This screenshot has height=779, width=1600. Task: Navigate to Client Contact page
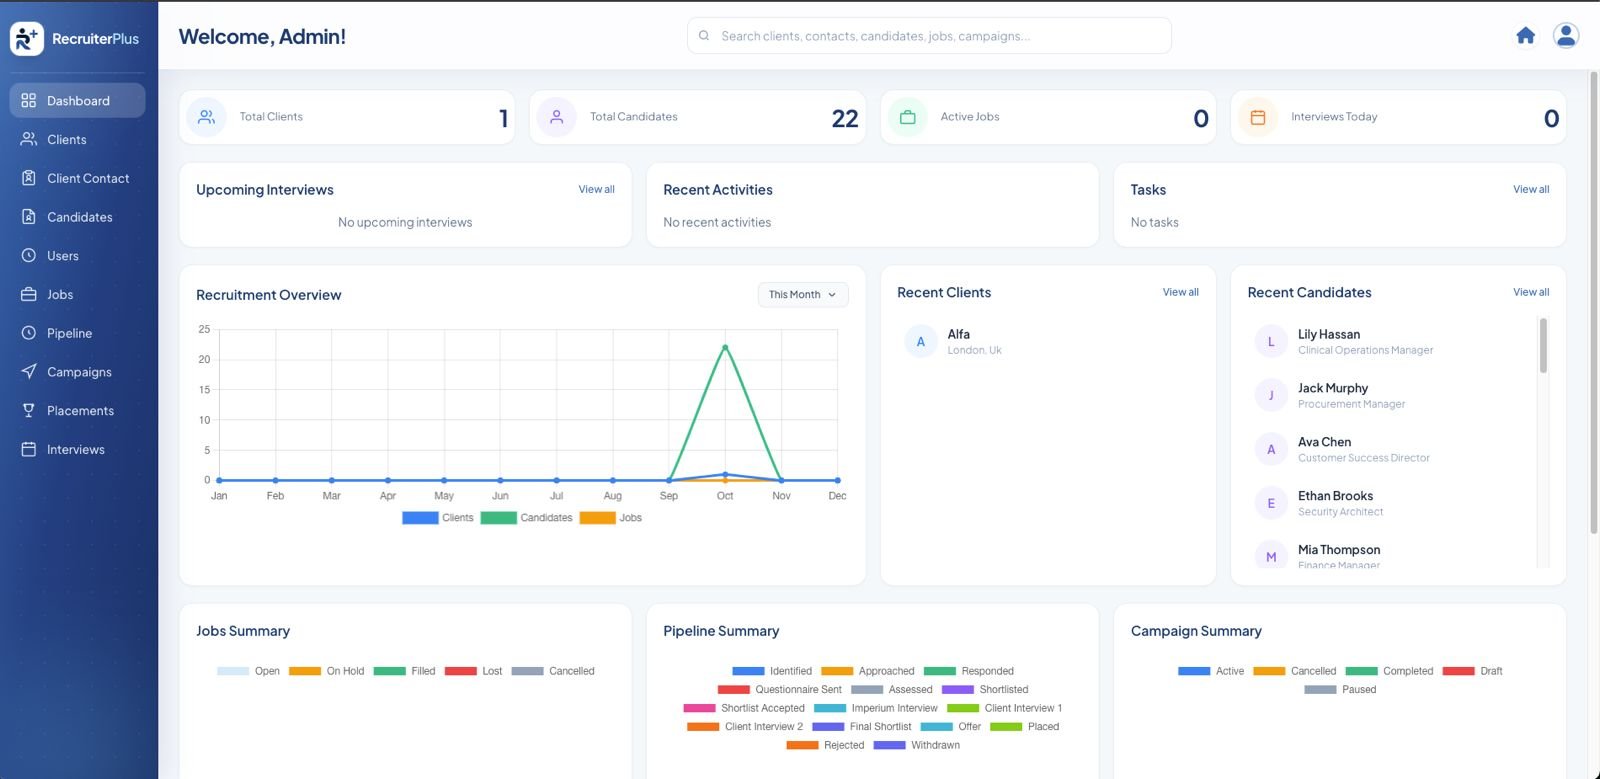(77, 178)
